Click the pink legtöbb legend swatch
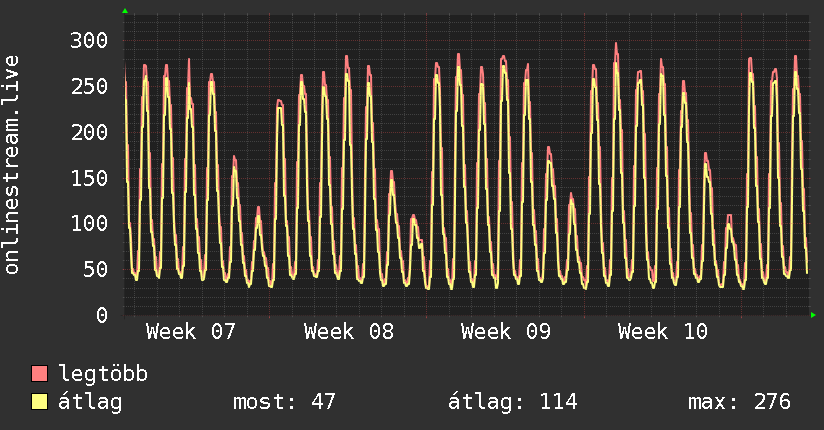 point(39,373)
